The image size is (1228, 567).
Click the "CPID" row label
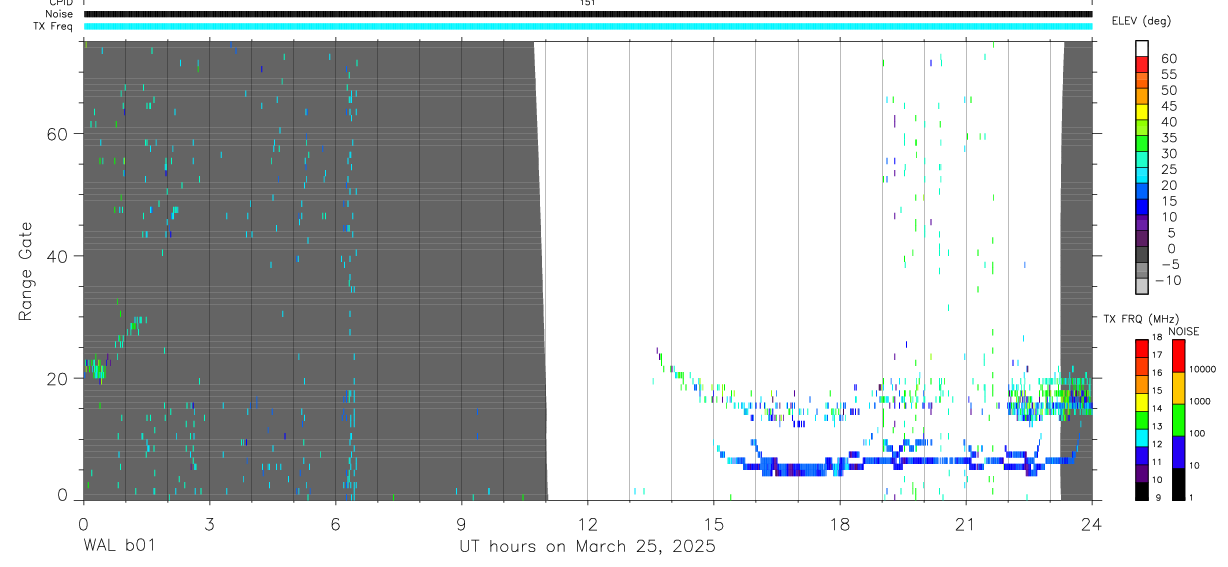(61, 3)
